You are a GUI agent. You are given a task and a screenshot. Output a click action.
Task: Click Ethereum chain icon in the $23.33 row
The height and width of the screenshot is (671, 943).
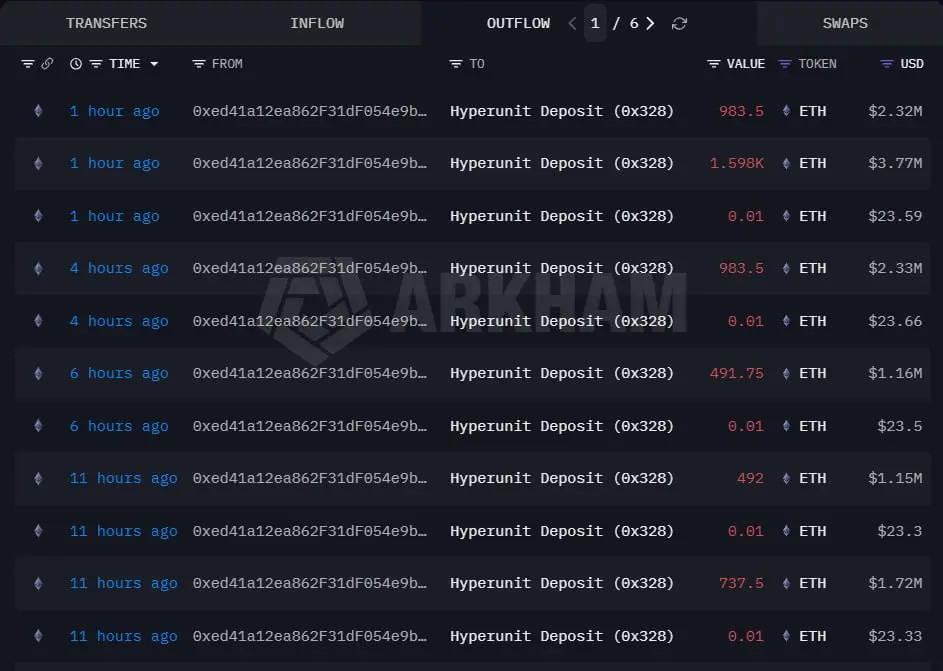click(38, 636)
